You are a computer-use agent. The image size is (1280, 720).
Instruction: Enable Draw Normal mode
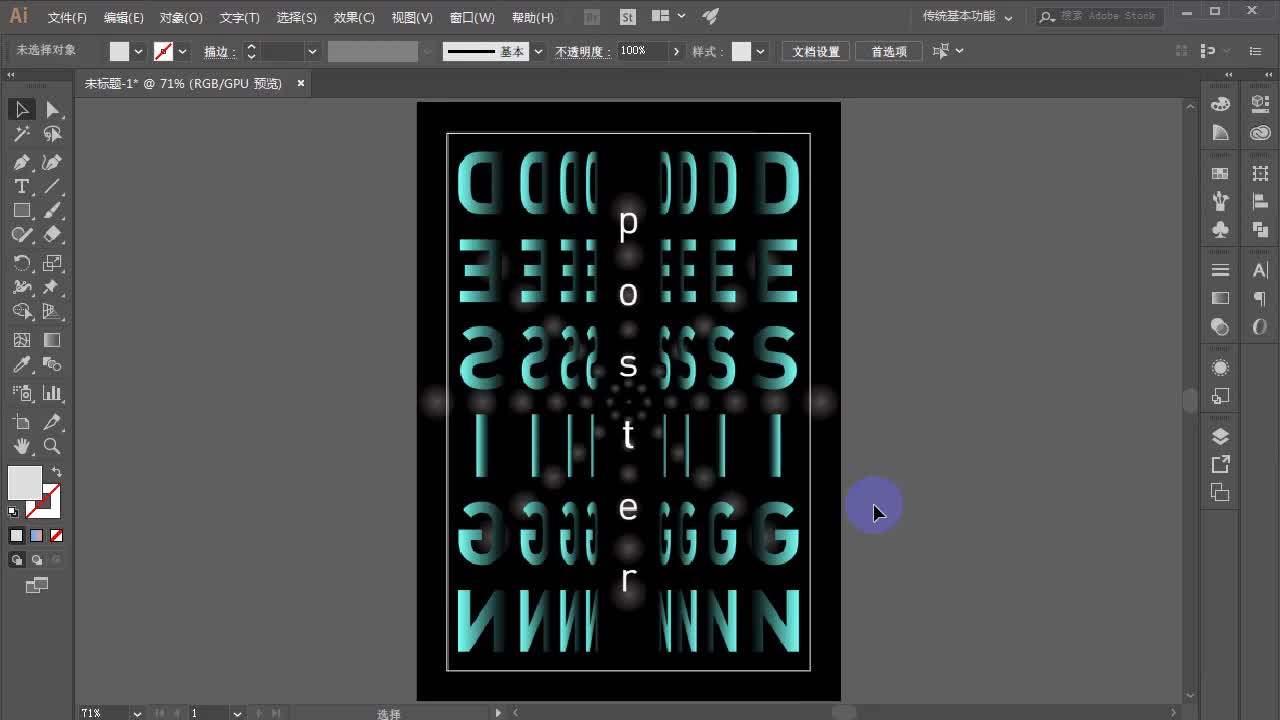pyautogui.click(x=17, y=560)
